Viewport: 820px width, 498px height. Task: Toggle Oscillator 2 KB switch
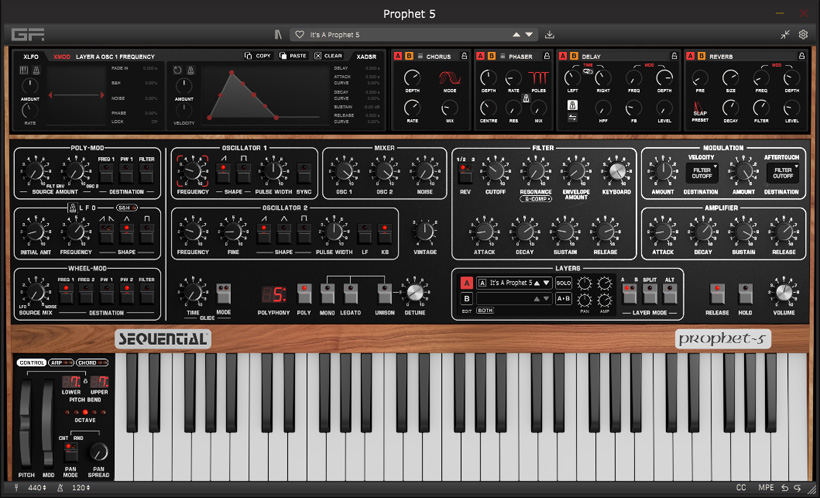coord(385,233)
